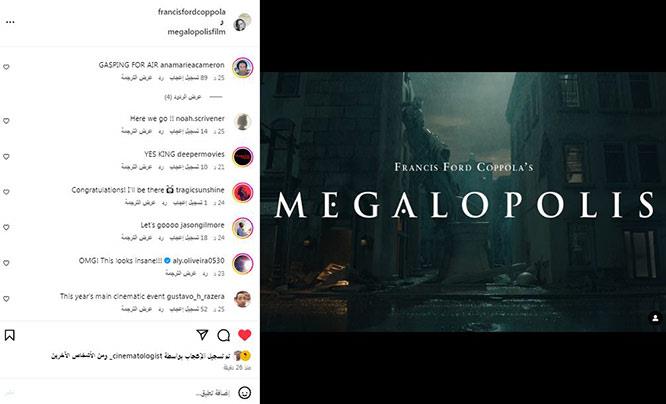The width and height of the screenshot is (666, 404).
Task: Open the three-dot more options menu
Action: (10, 22)
